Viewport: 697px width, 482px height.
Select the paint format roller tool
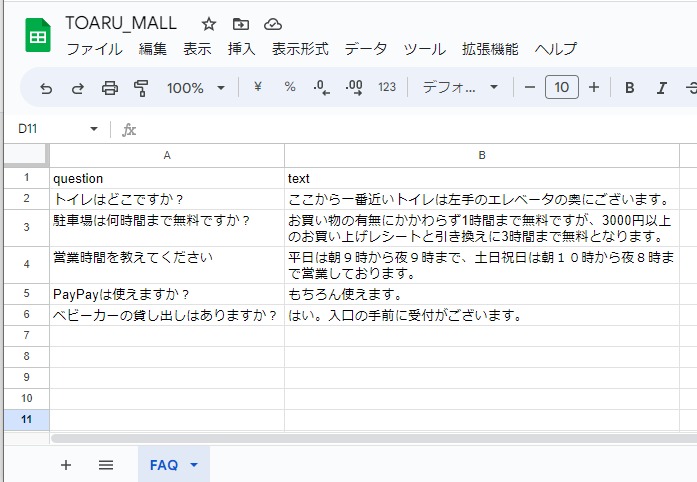[x=140, y=88]
